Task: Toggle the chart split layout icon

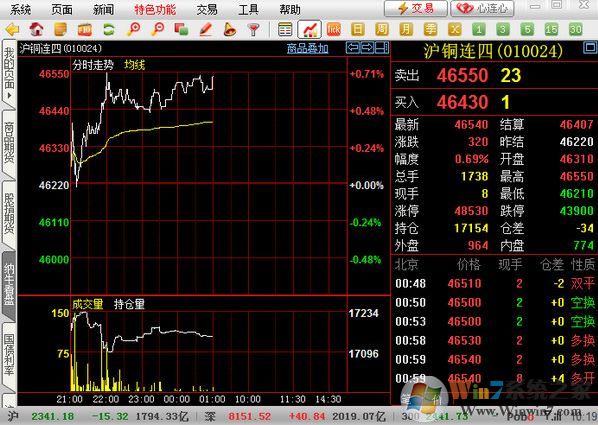Action: click(x=382, y=48)
